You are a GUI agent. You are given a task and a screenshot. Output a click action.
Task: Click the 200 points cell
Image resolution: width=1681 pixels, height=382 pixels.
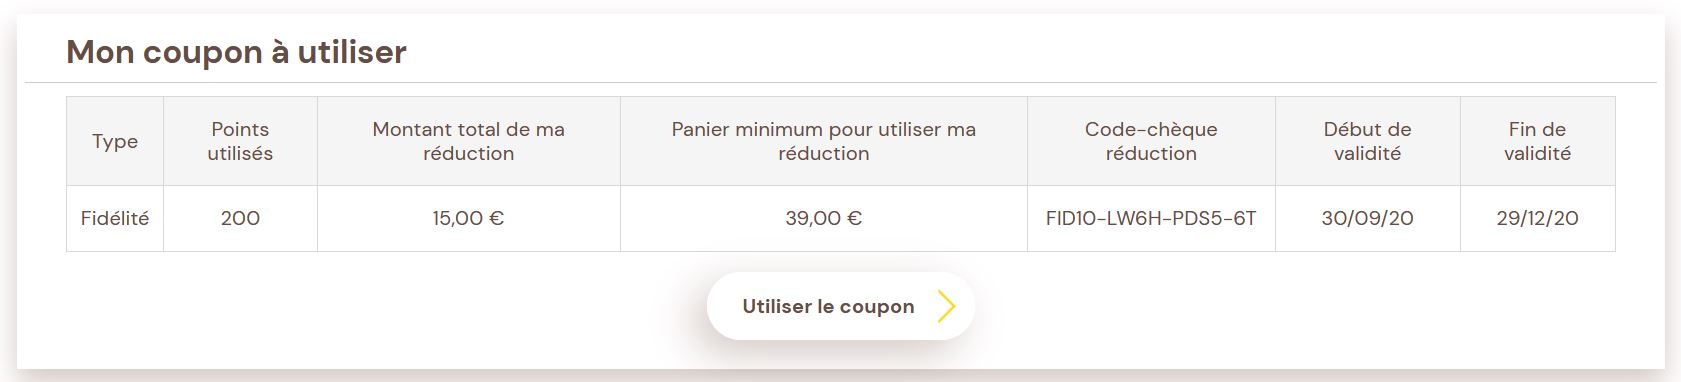tap(240, 218)
